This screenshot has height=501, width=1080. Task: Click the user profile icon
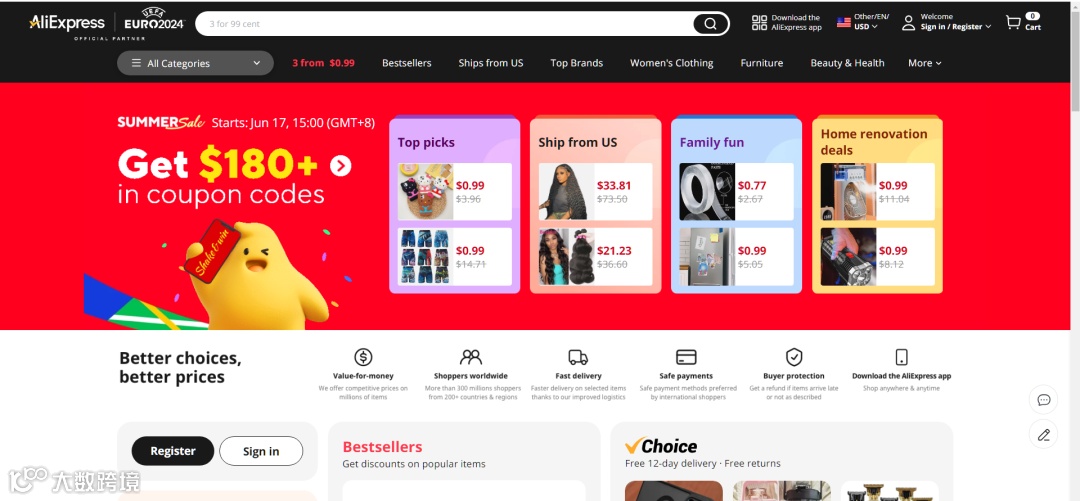(x=908, y=23)
